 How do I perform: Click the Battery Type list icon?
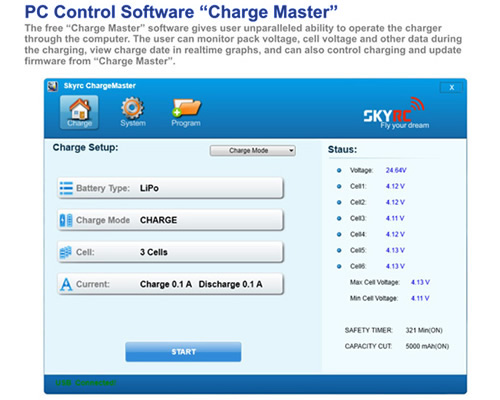click(x=66, y=188)
